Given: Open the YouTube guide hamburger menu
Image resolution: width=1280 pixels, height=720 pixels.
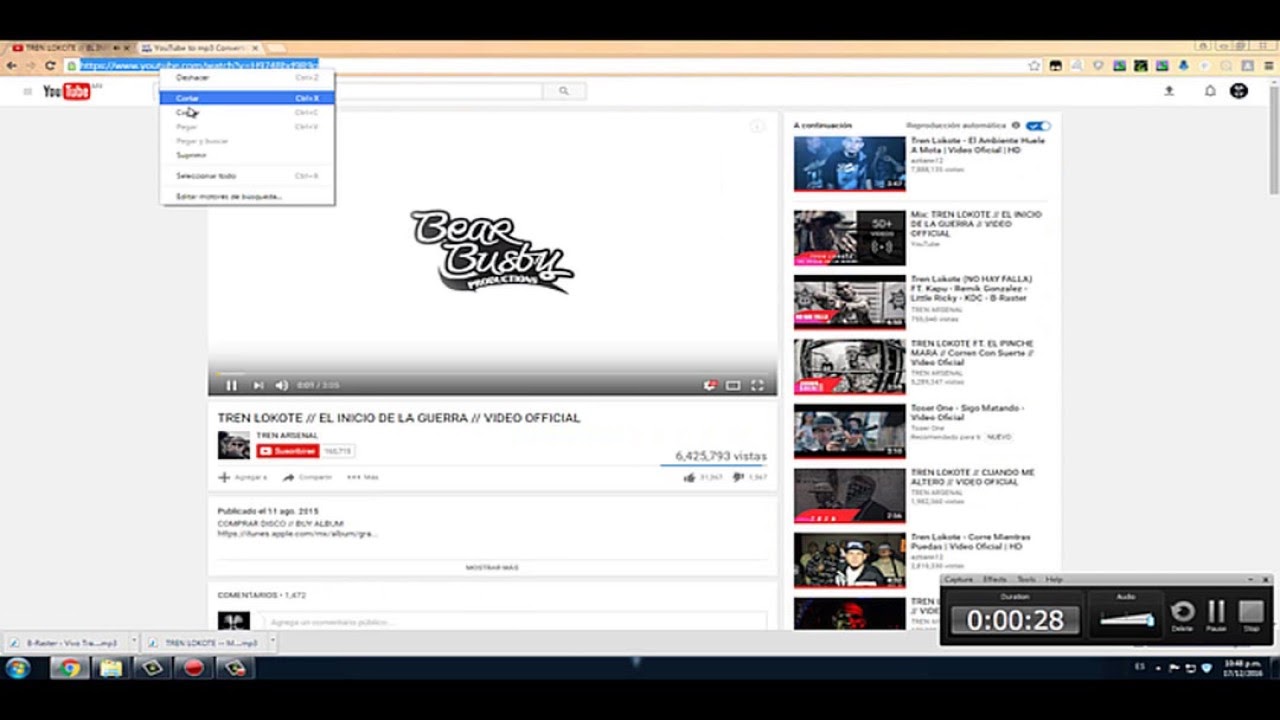Looking at the screenshot, I should pyautogui.click(x=27, y=91).
